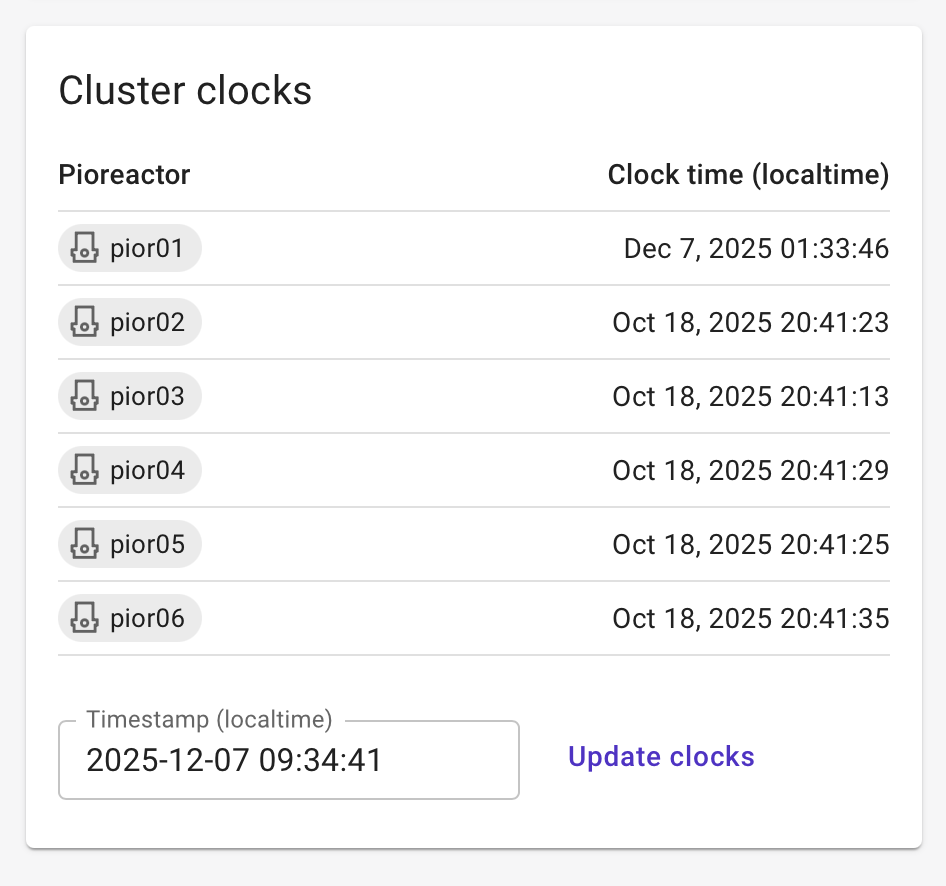Viewport: 946px width, 886px height.
Task: Click the Update clocks button
Action: [x=661, y=757]
